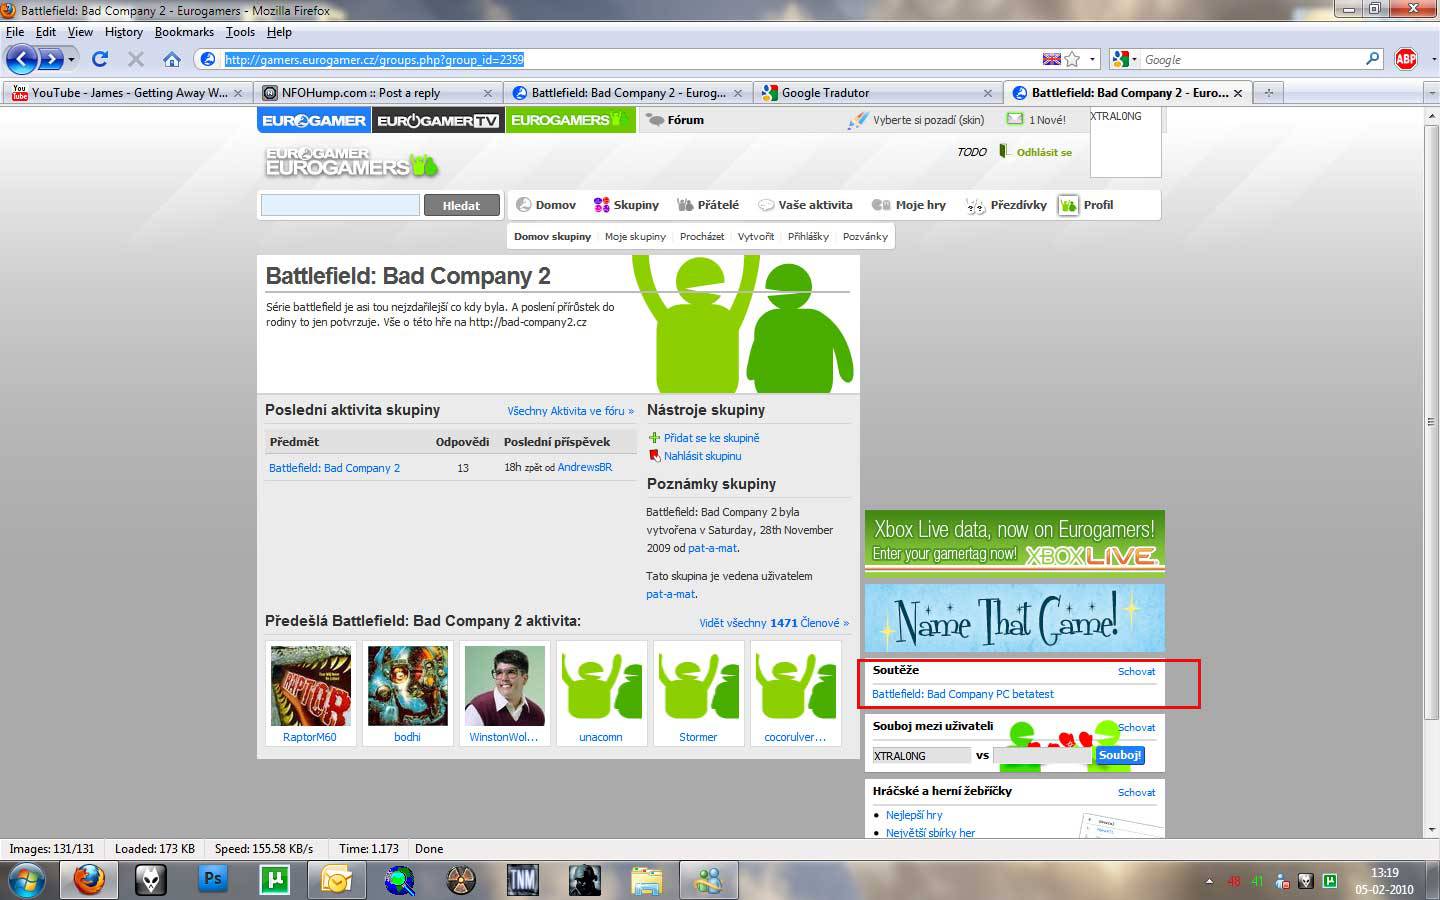Open Přátelé friends navigation
The image size is (1440, 900).
(708, 205)
